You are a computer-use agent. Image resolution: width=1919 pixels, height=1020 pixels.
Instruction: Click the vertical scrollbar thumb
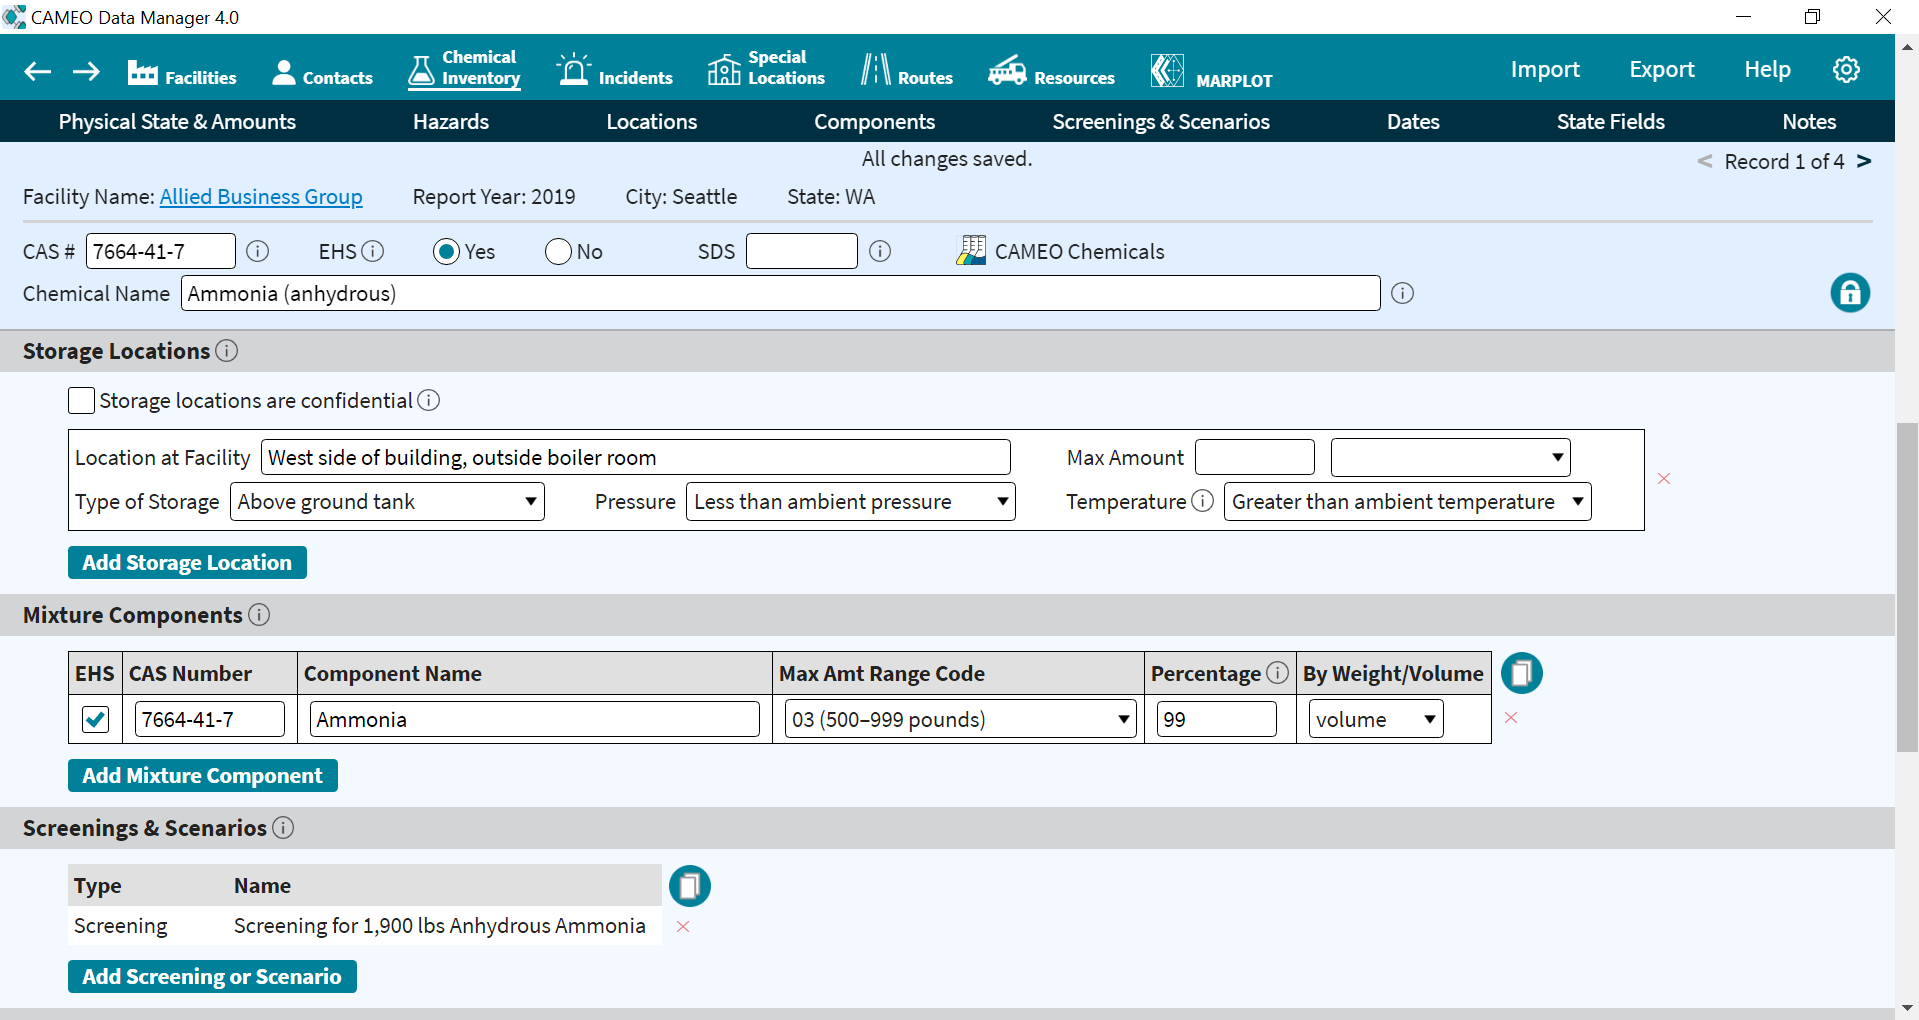1907,587
